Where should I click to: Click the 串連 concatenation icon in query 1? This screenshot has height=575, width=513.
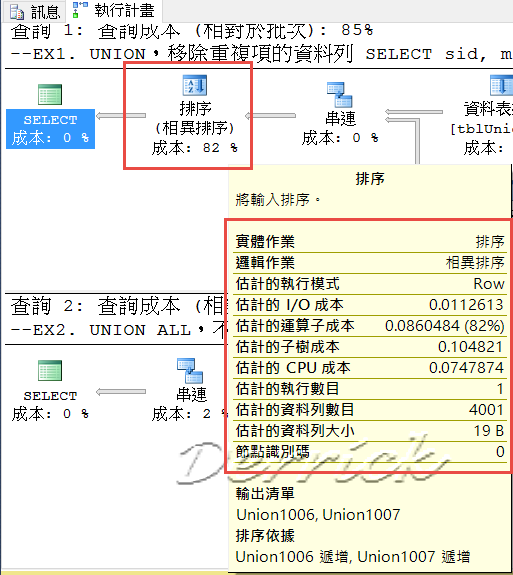pyautogui.click(x=340, y=95)
